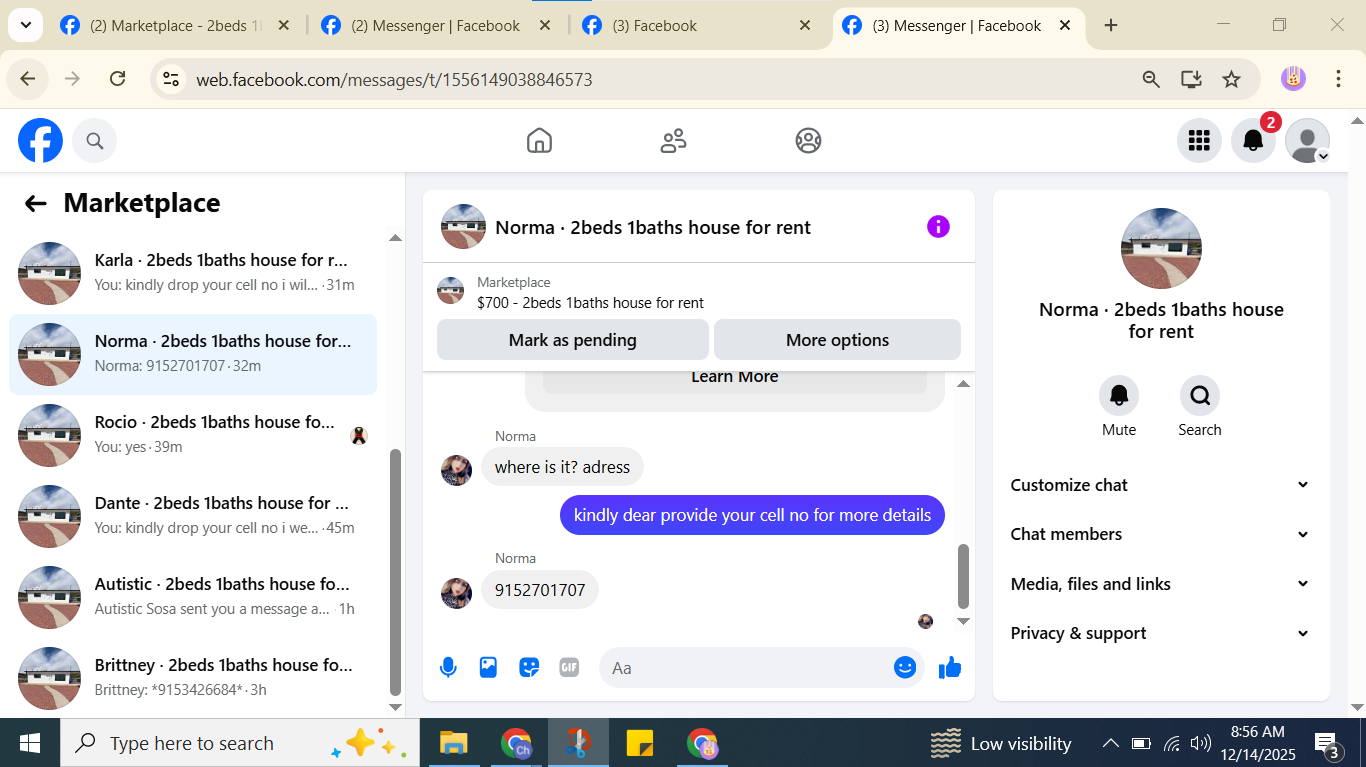Screen dimensions: 1366x767
Task: View site information icon in address bar
Action: click(x=171, y=79)
